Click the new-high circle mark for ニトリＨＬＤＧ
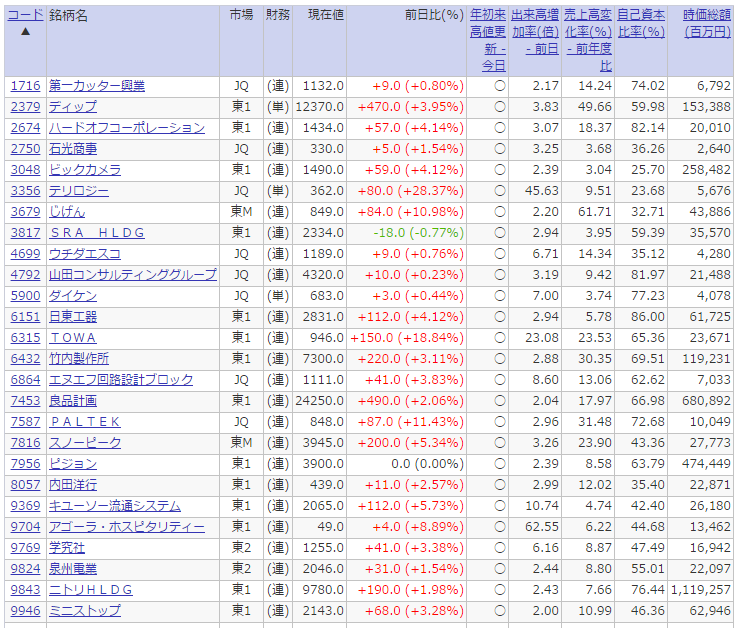 point(500,589)
